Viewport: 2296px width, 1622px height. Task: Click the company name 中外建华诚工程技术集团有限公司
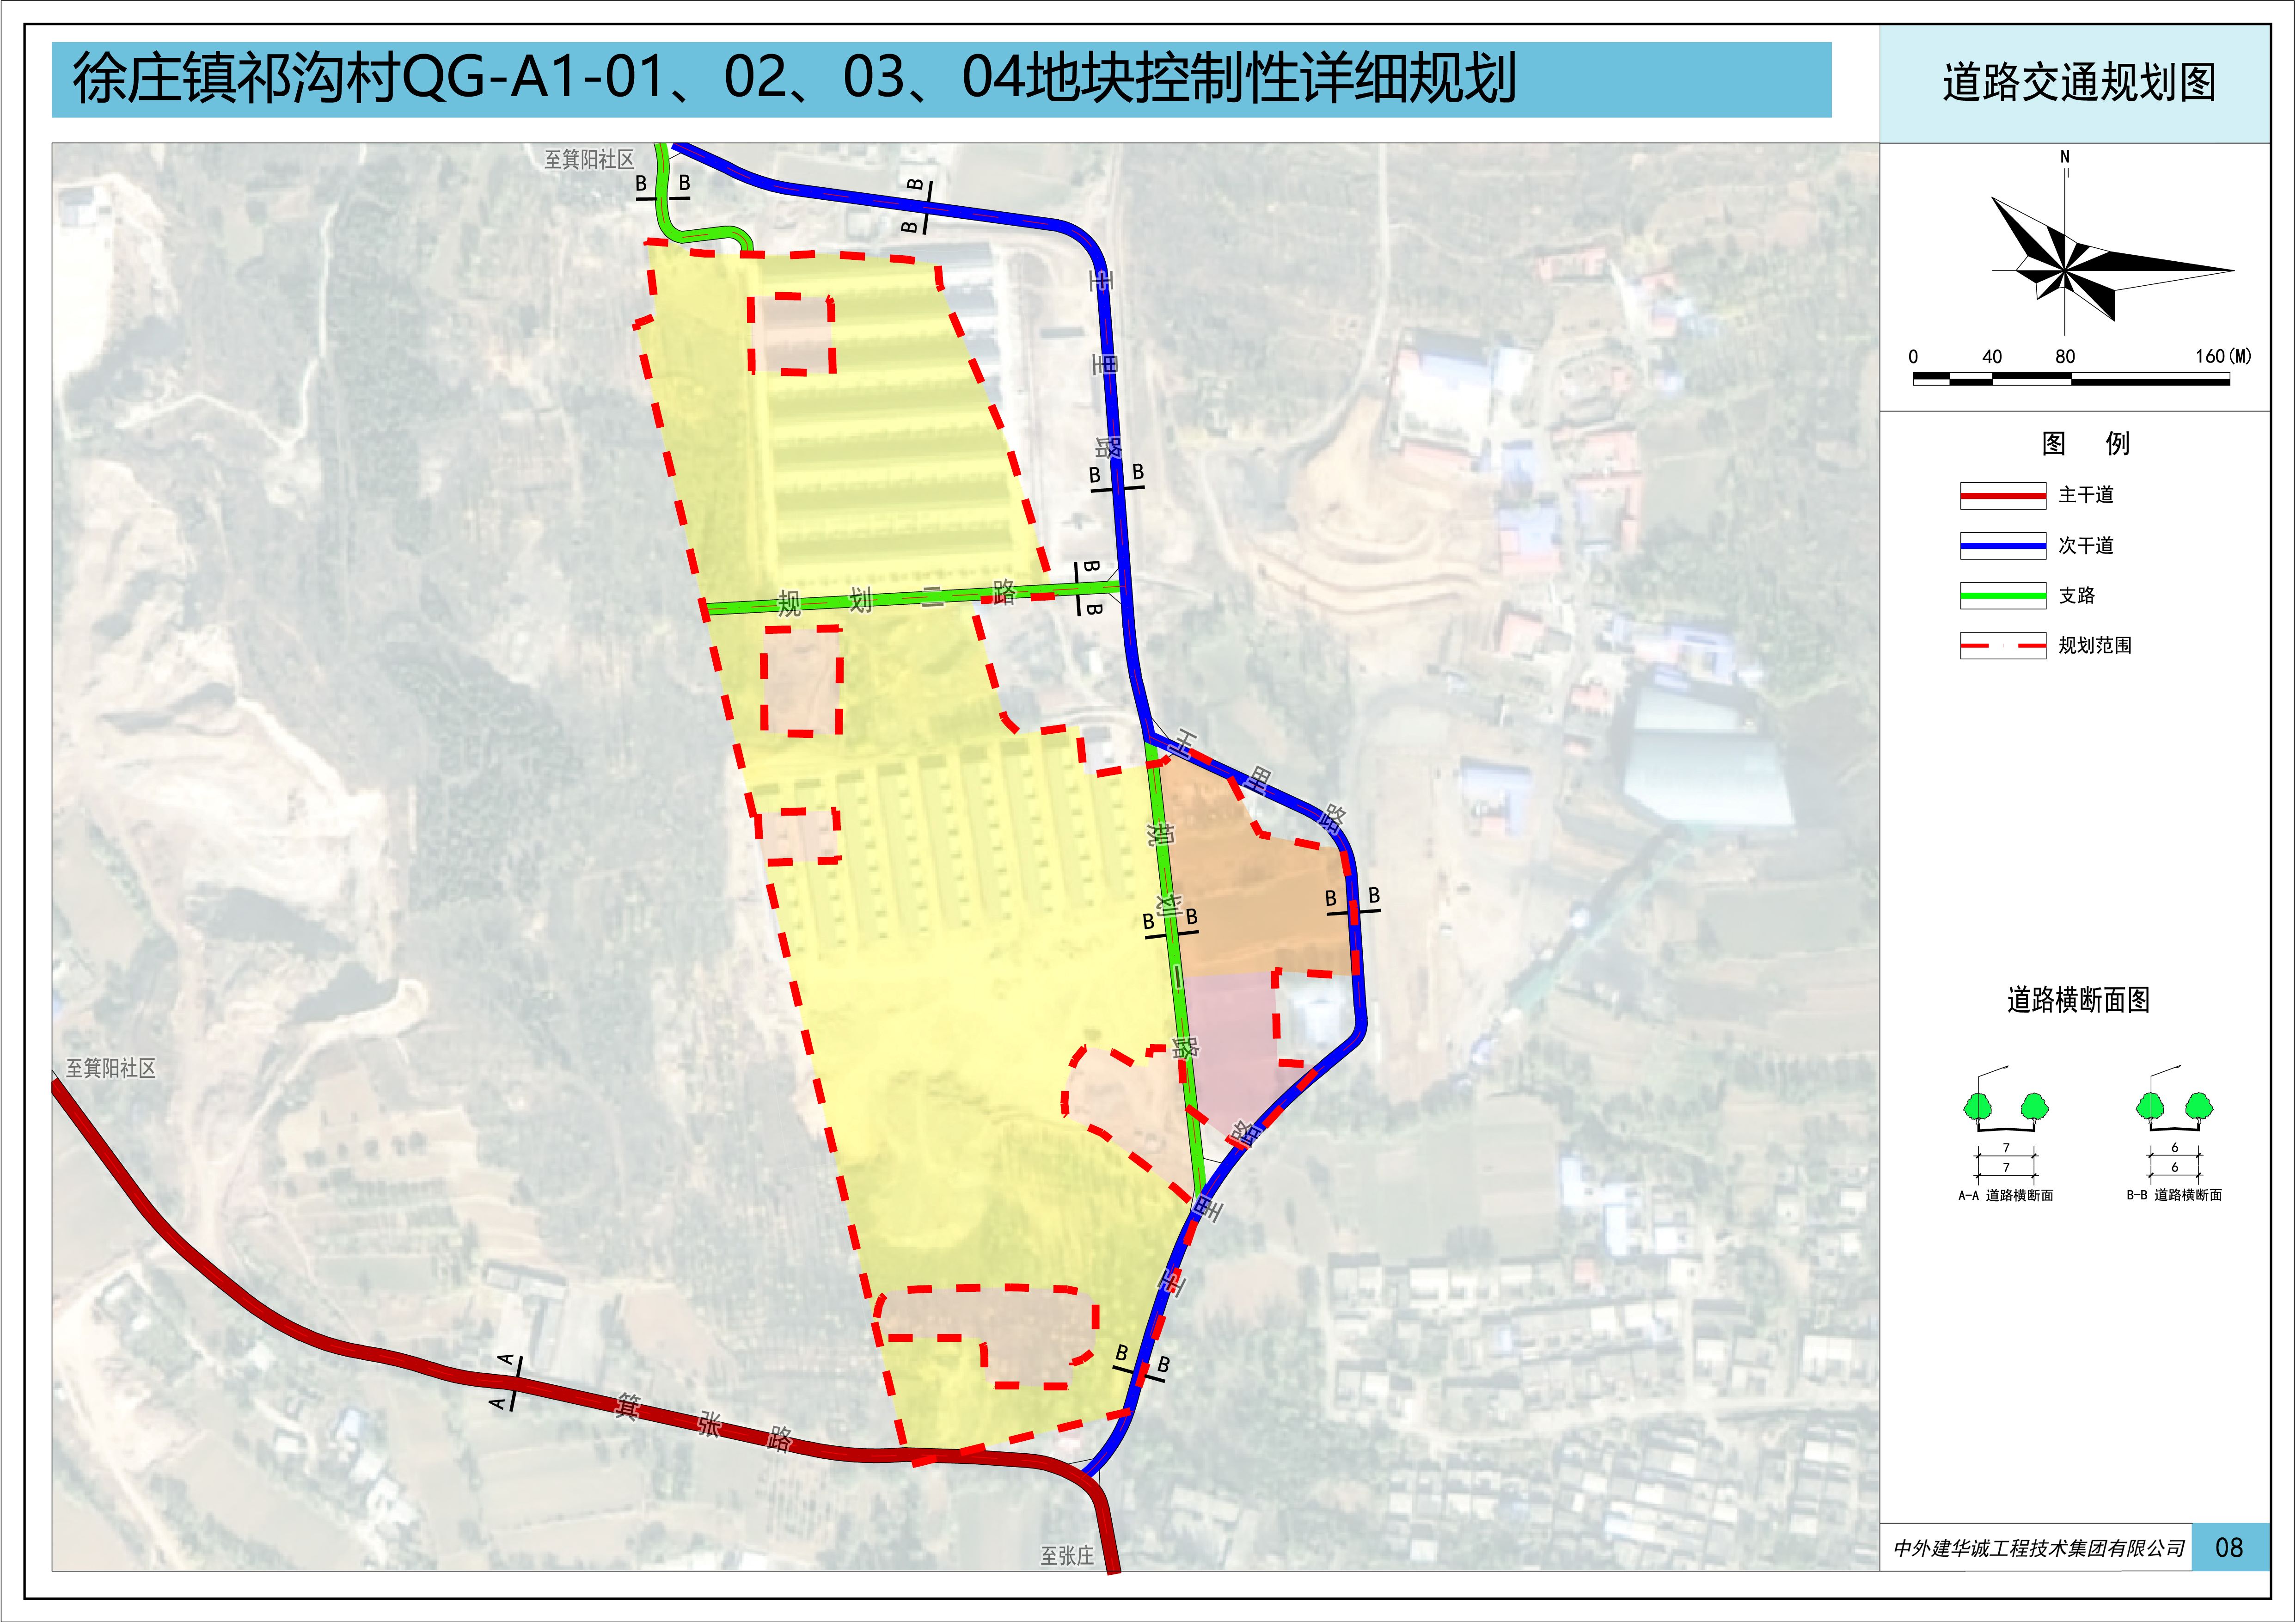point(2038,1548)
